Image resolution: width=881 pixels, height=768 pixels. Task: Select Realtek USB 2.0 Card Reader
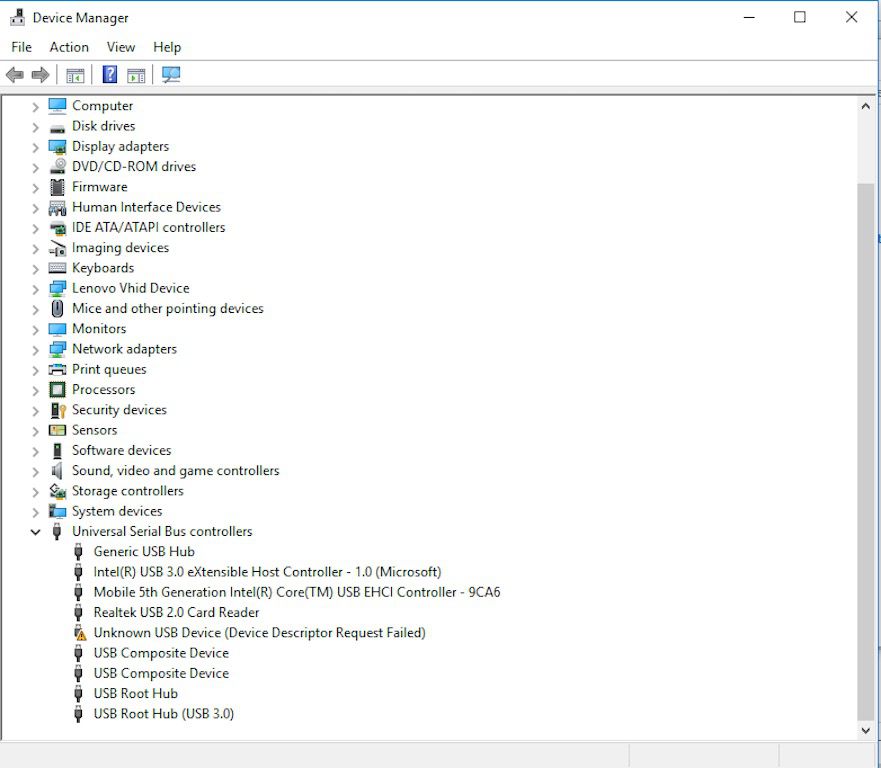[176, 612]
